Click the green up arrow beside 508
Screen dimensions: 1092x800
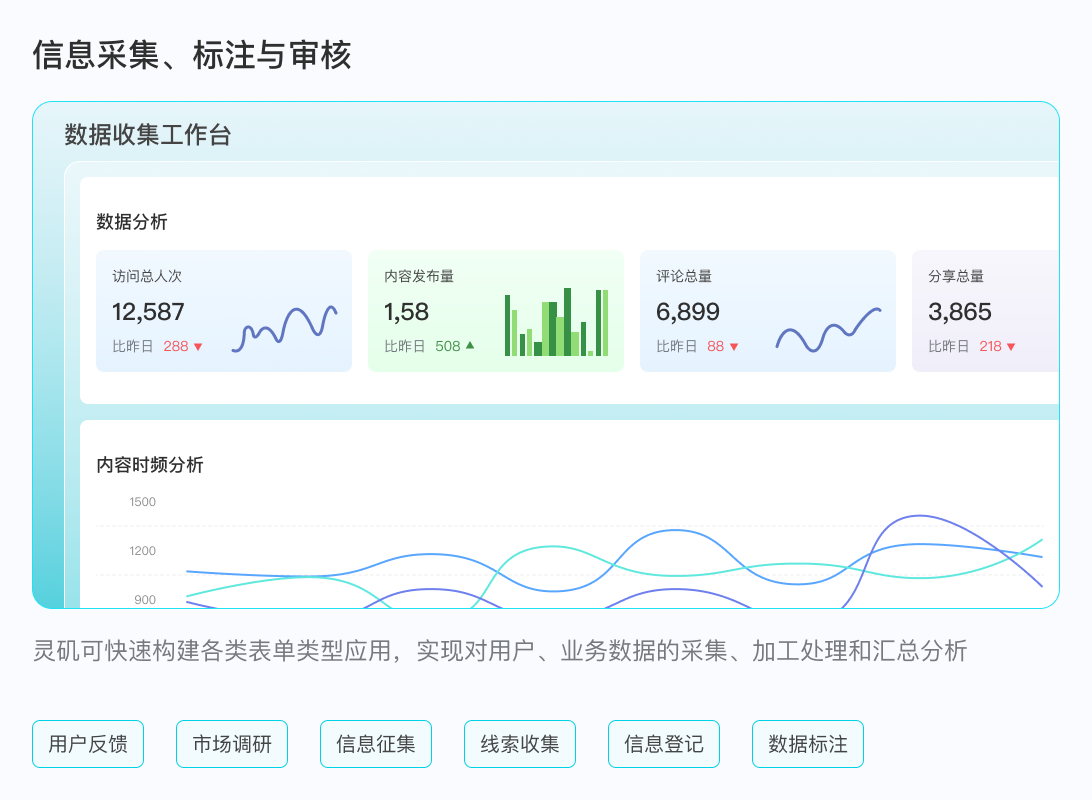[470, 345]
